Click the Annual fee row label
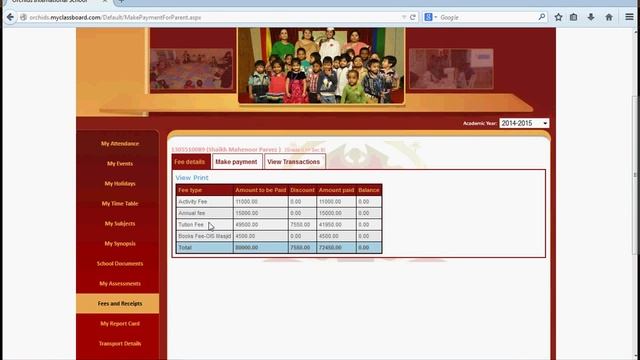This screenshot has height=360, width=640. pyautogui.click(x=192, y=213)
